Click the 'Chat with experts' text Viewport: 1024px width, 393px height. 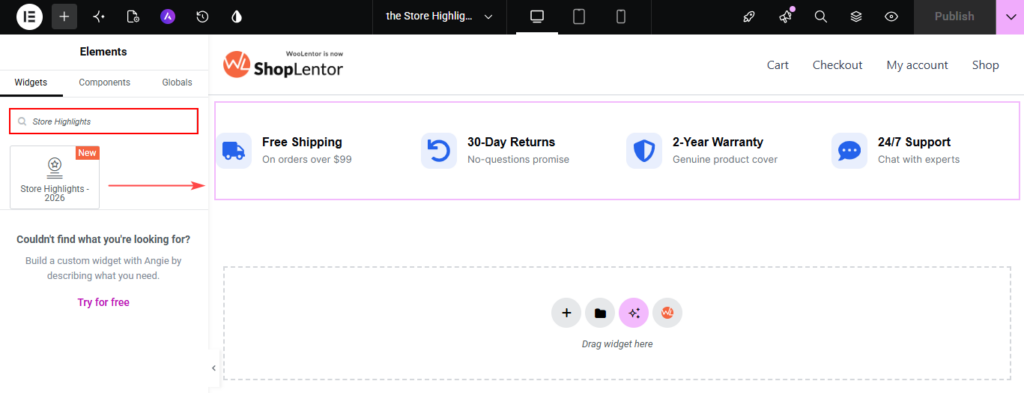pyautogui.click(x=919, y=159)
